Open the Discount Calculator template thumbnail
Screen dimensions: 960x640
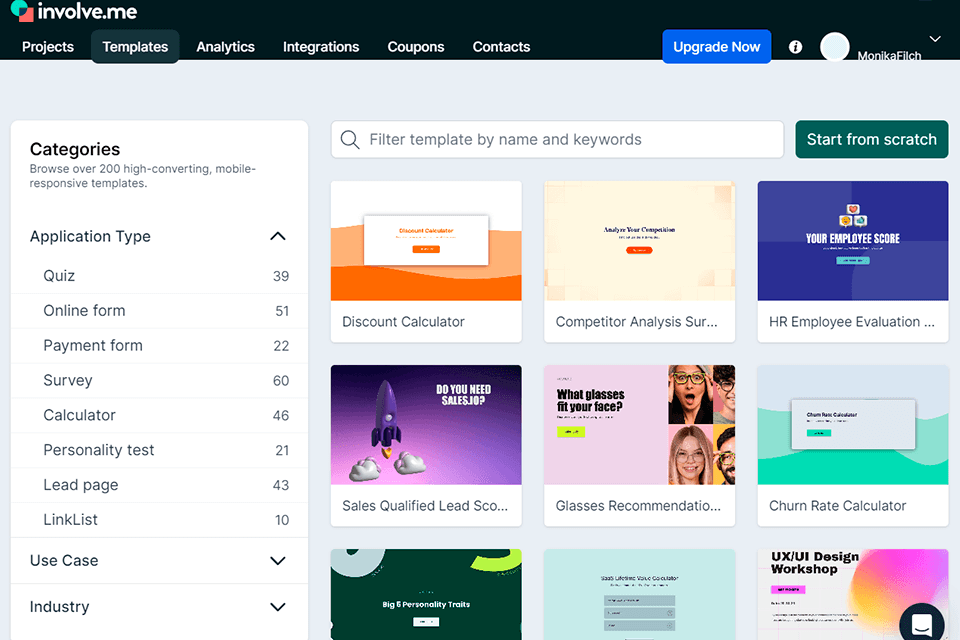pyautogui.click(x=426, y=241)
